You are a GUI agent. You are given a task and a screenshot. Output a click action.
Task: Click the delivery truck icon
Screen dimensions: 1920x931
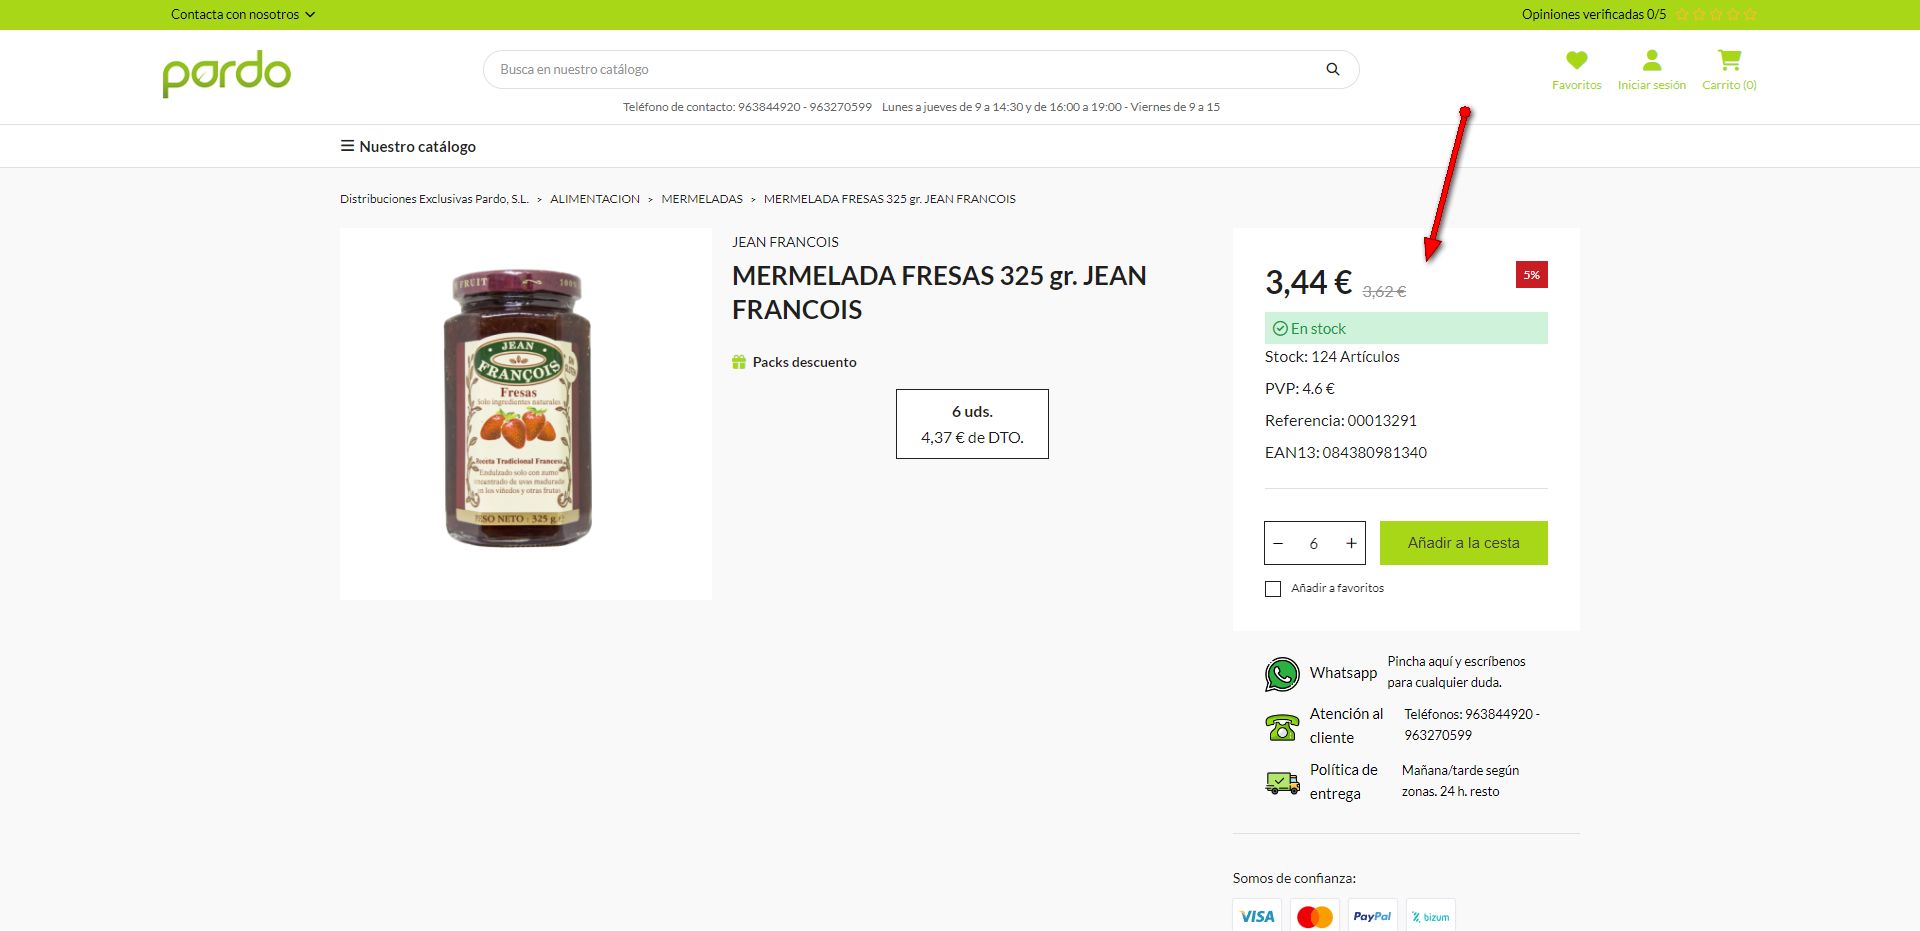pyautogui.click(x=1282, y=782)
